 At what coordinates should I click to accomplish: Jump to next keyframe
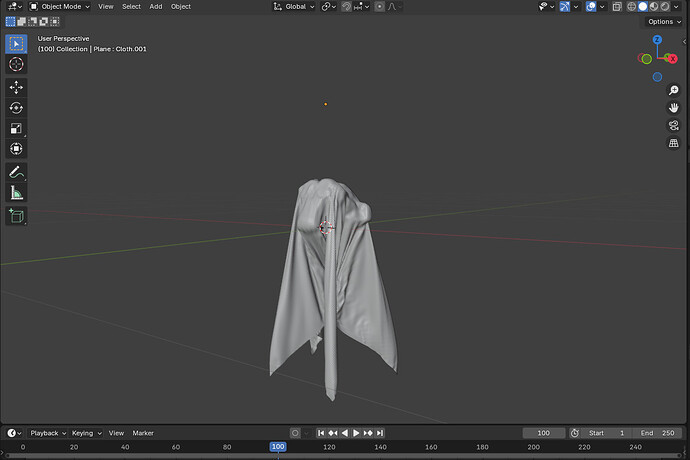[x=368, y=433]
